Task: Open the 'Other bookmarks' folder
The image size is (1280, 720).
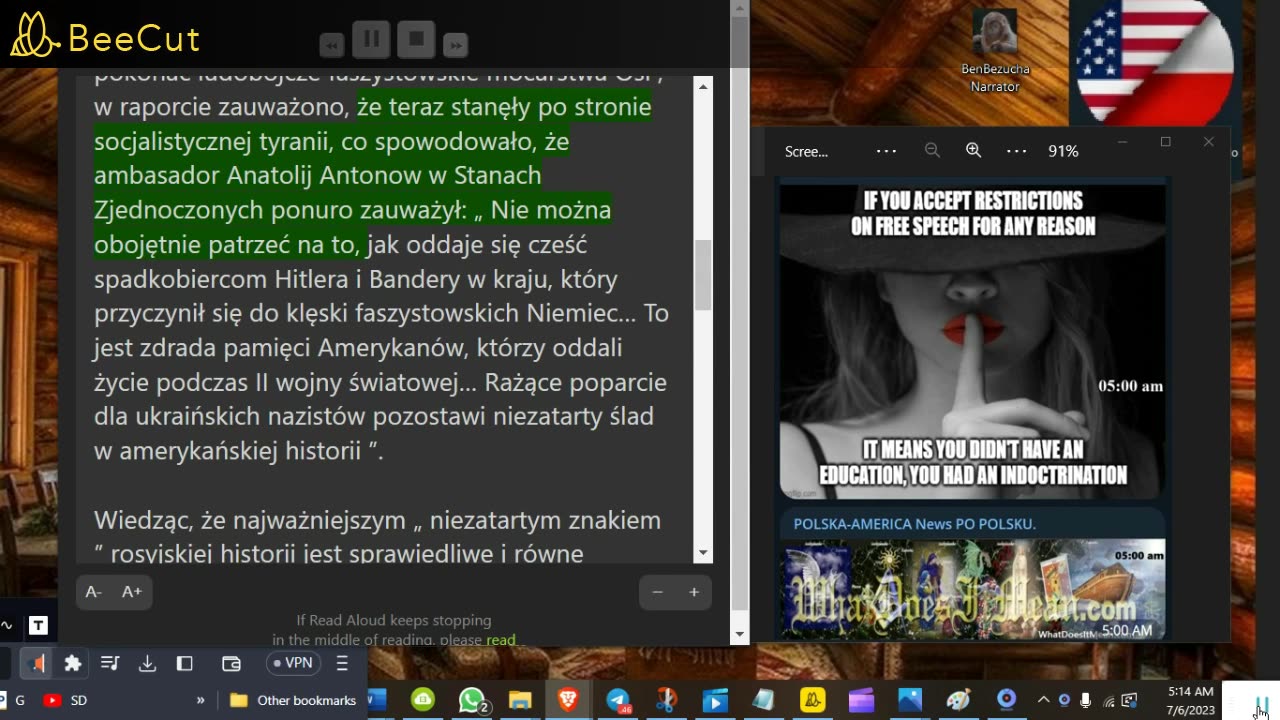Action: [x=293, y=700]
